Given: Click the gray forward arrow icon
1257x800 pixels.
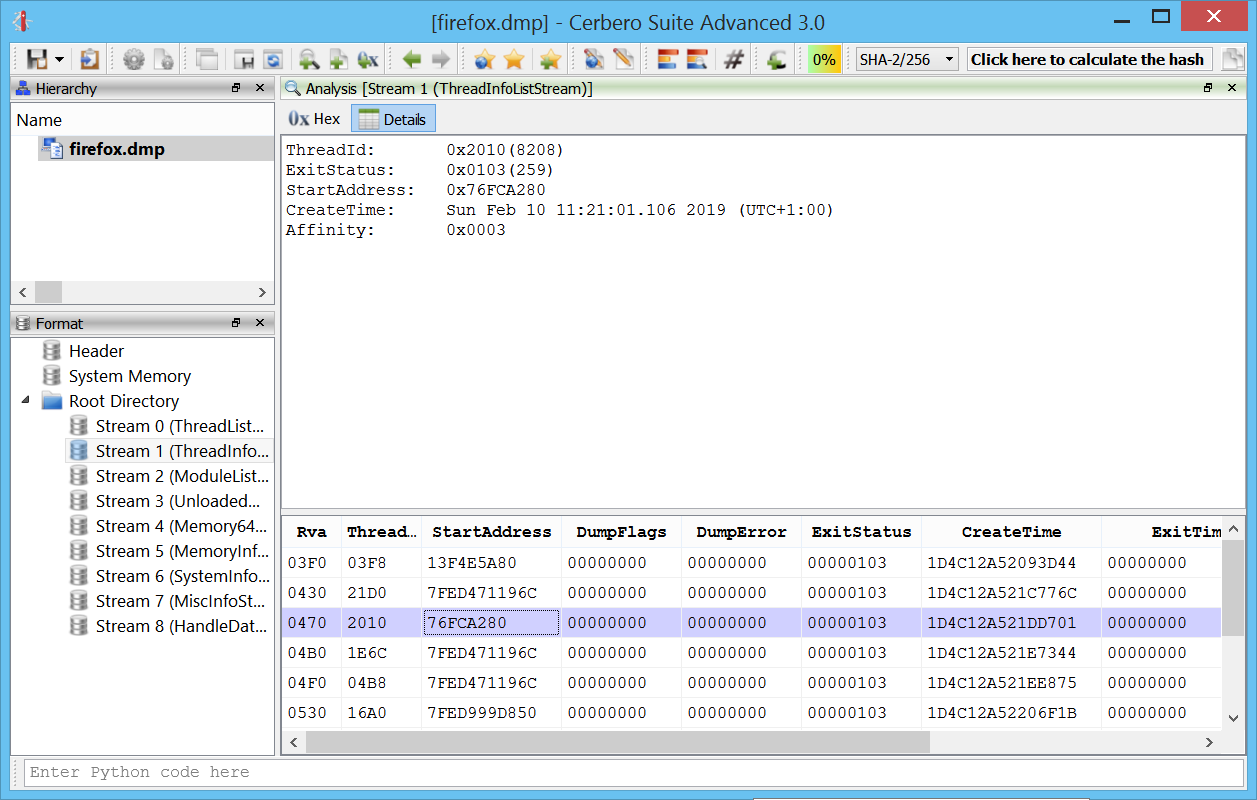Looking at the screenshot, I should click(x=440, y=59).
